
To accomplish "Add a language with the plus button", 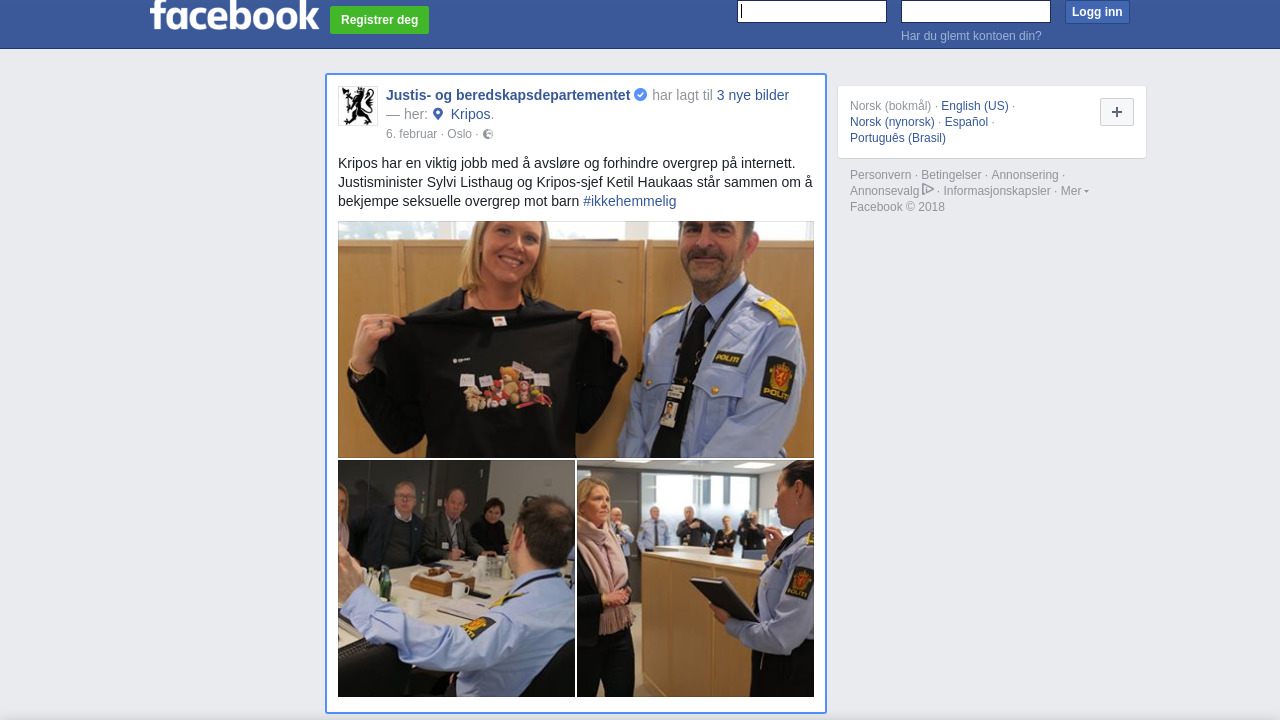I will pos(1117,112).
